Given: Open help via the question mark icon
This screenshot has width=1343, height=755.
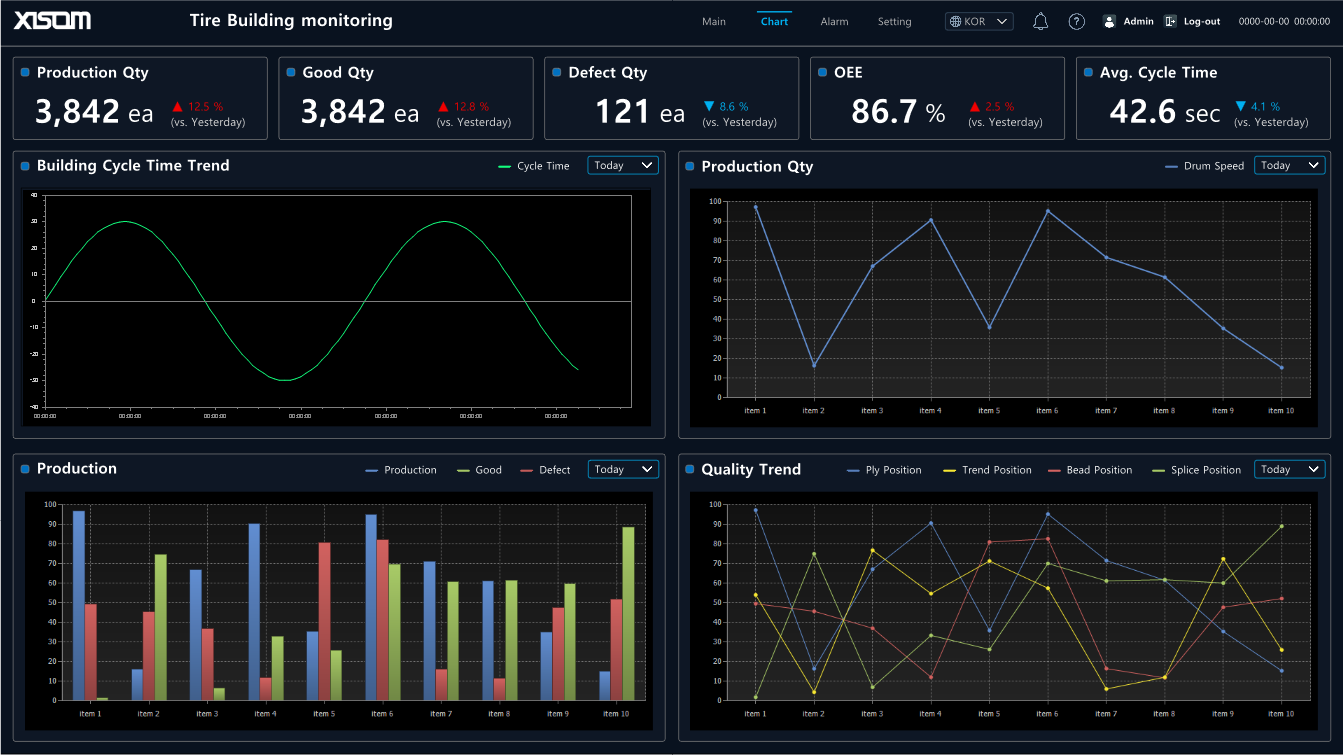Looking at the screenshot, I should (1076, 21).
